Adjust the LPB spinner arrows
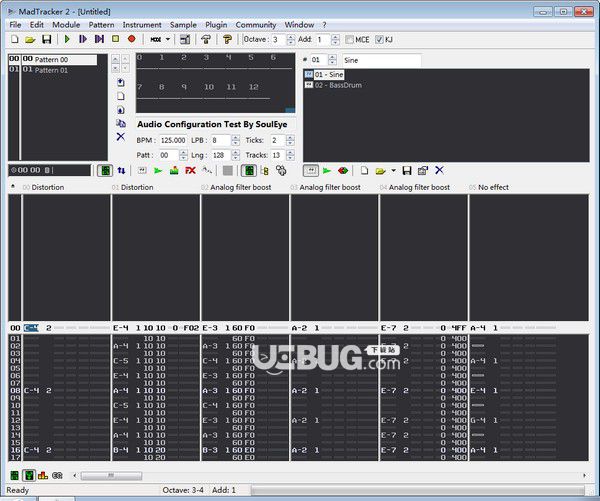This screenshot has height=501, width=600. pos(236,140)
